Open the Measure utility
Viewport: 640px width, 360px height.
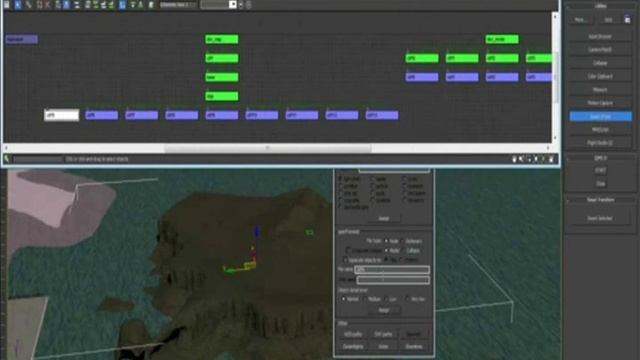point(600,89)
